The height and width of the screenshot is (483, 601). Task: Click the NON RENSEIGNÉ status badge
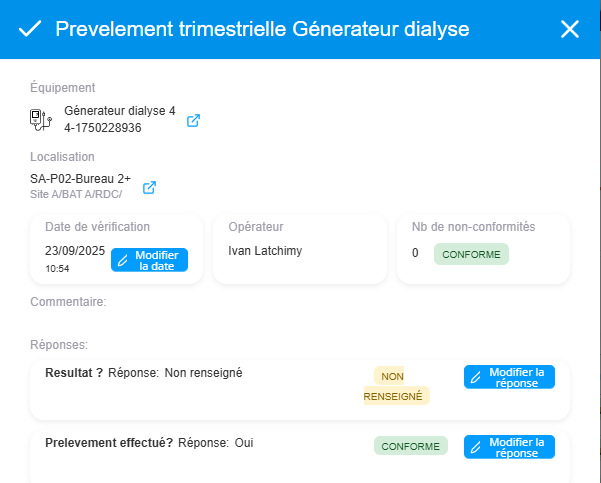[395, 386]
